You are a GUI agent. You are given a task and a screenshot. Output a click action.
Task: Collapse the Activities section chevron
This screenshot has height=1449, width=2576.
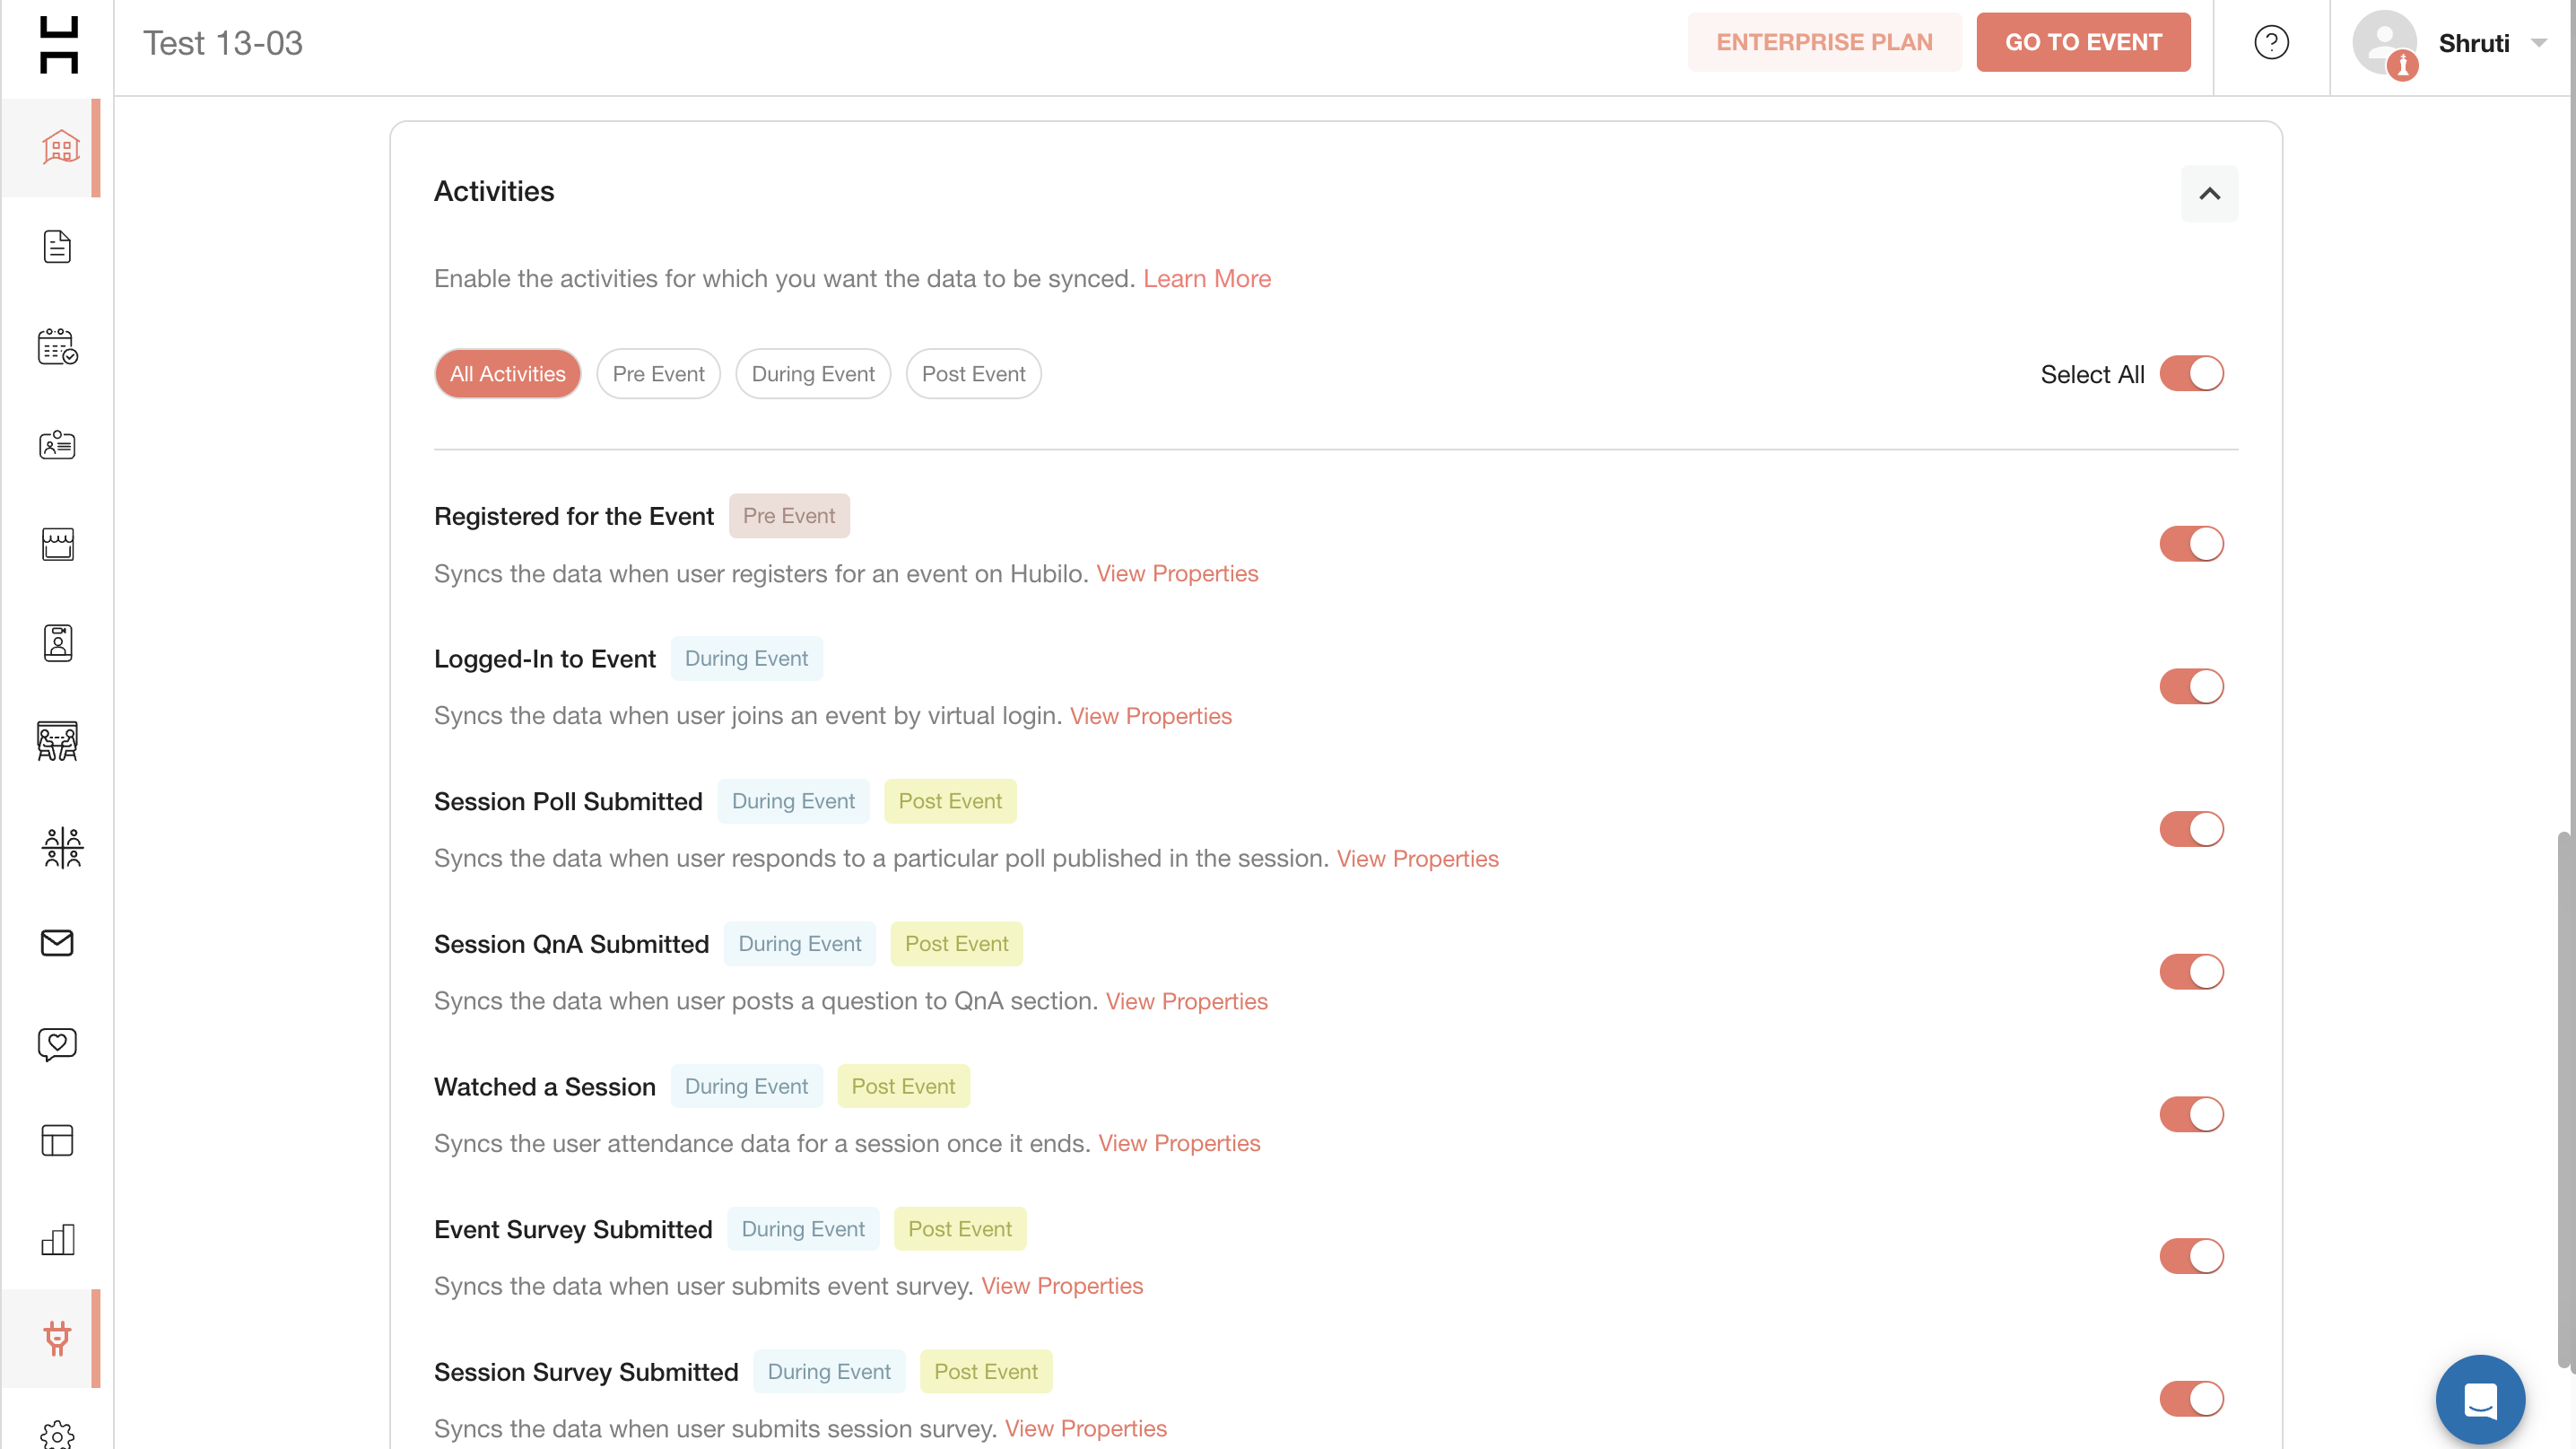click(2209, 194)
